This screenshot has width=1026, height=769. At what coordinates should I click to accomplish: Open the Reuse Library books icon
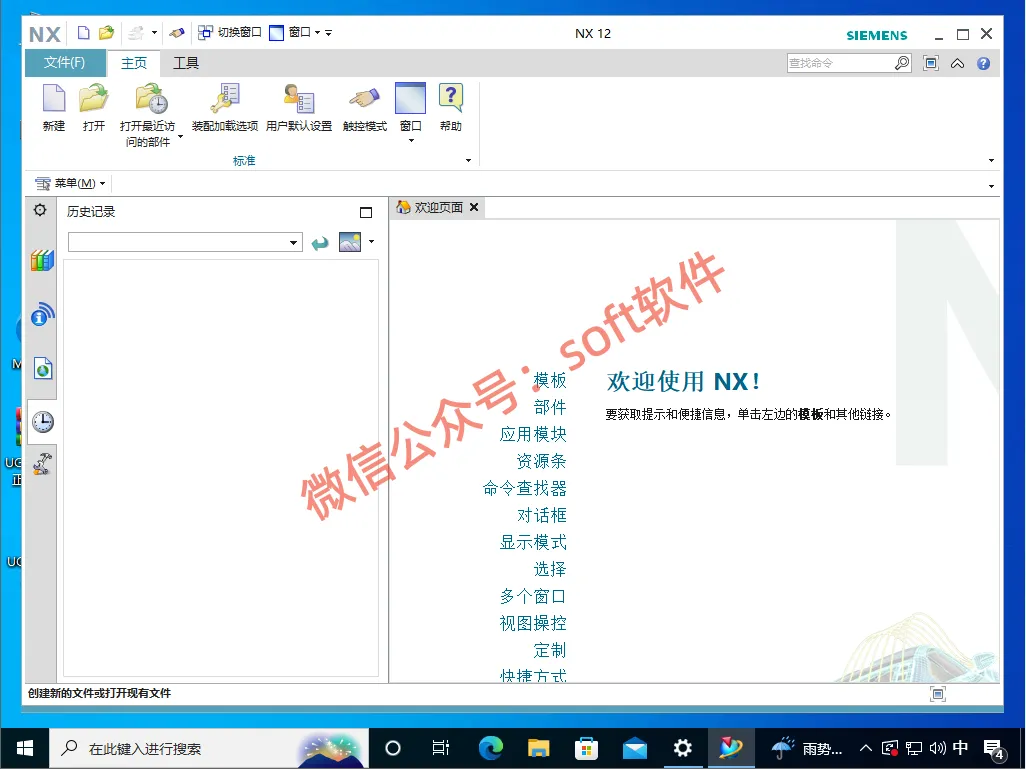click(42, 260)
